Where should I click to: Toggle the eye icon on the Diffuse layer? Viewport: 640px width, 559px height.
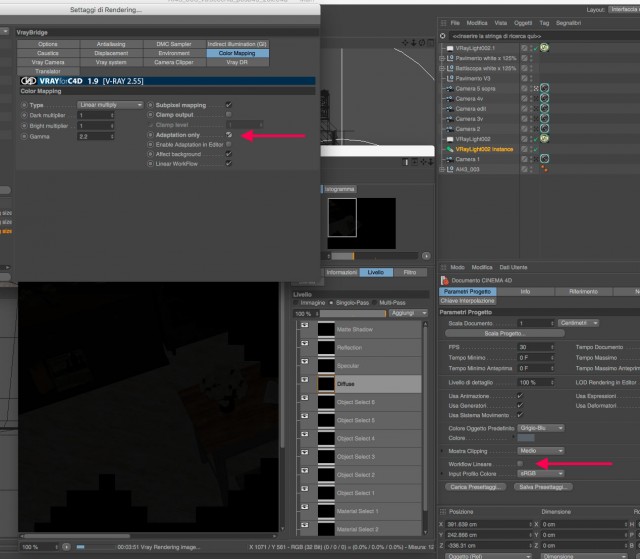click(304, 379)
